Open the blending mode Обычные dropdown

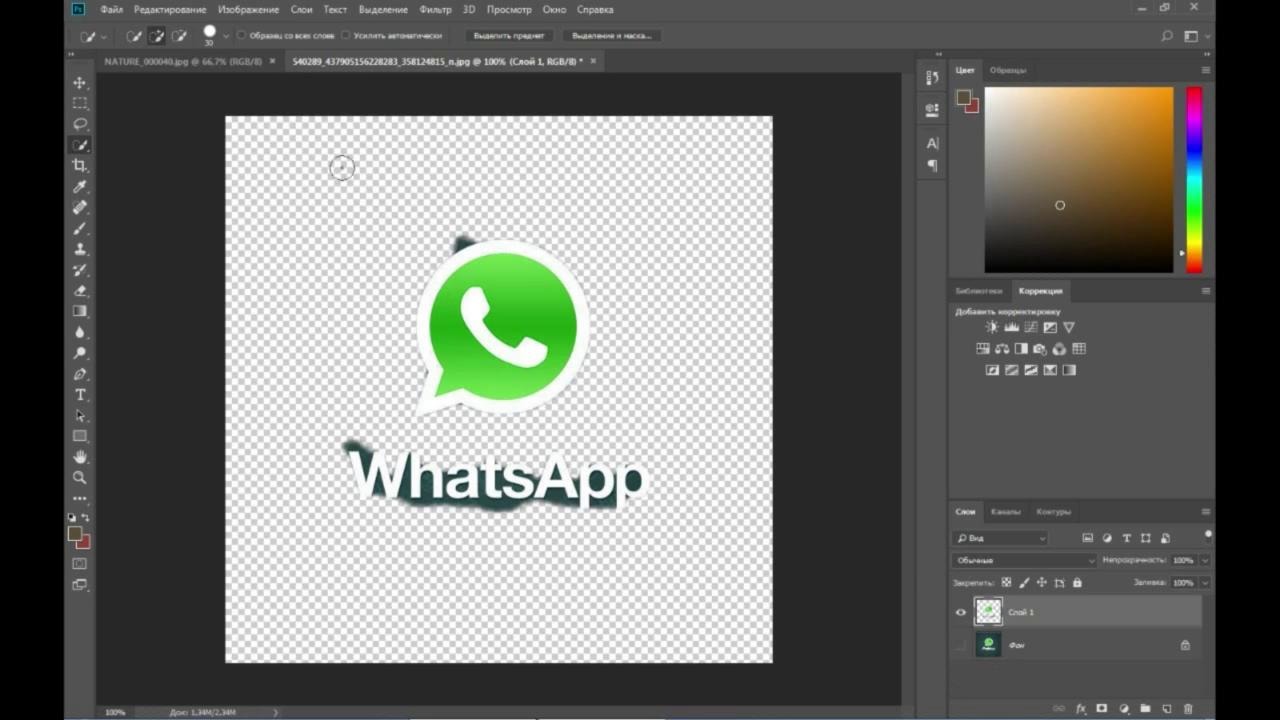[x=1025, y=560]
